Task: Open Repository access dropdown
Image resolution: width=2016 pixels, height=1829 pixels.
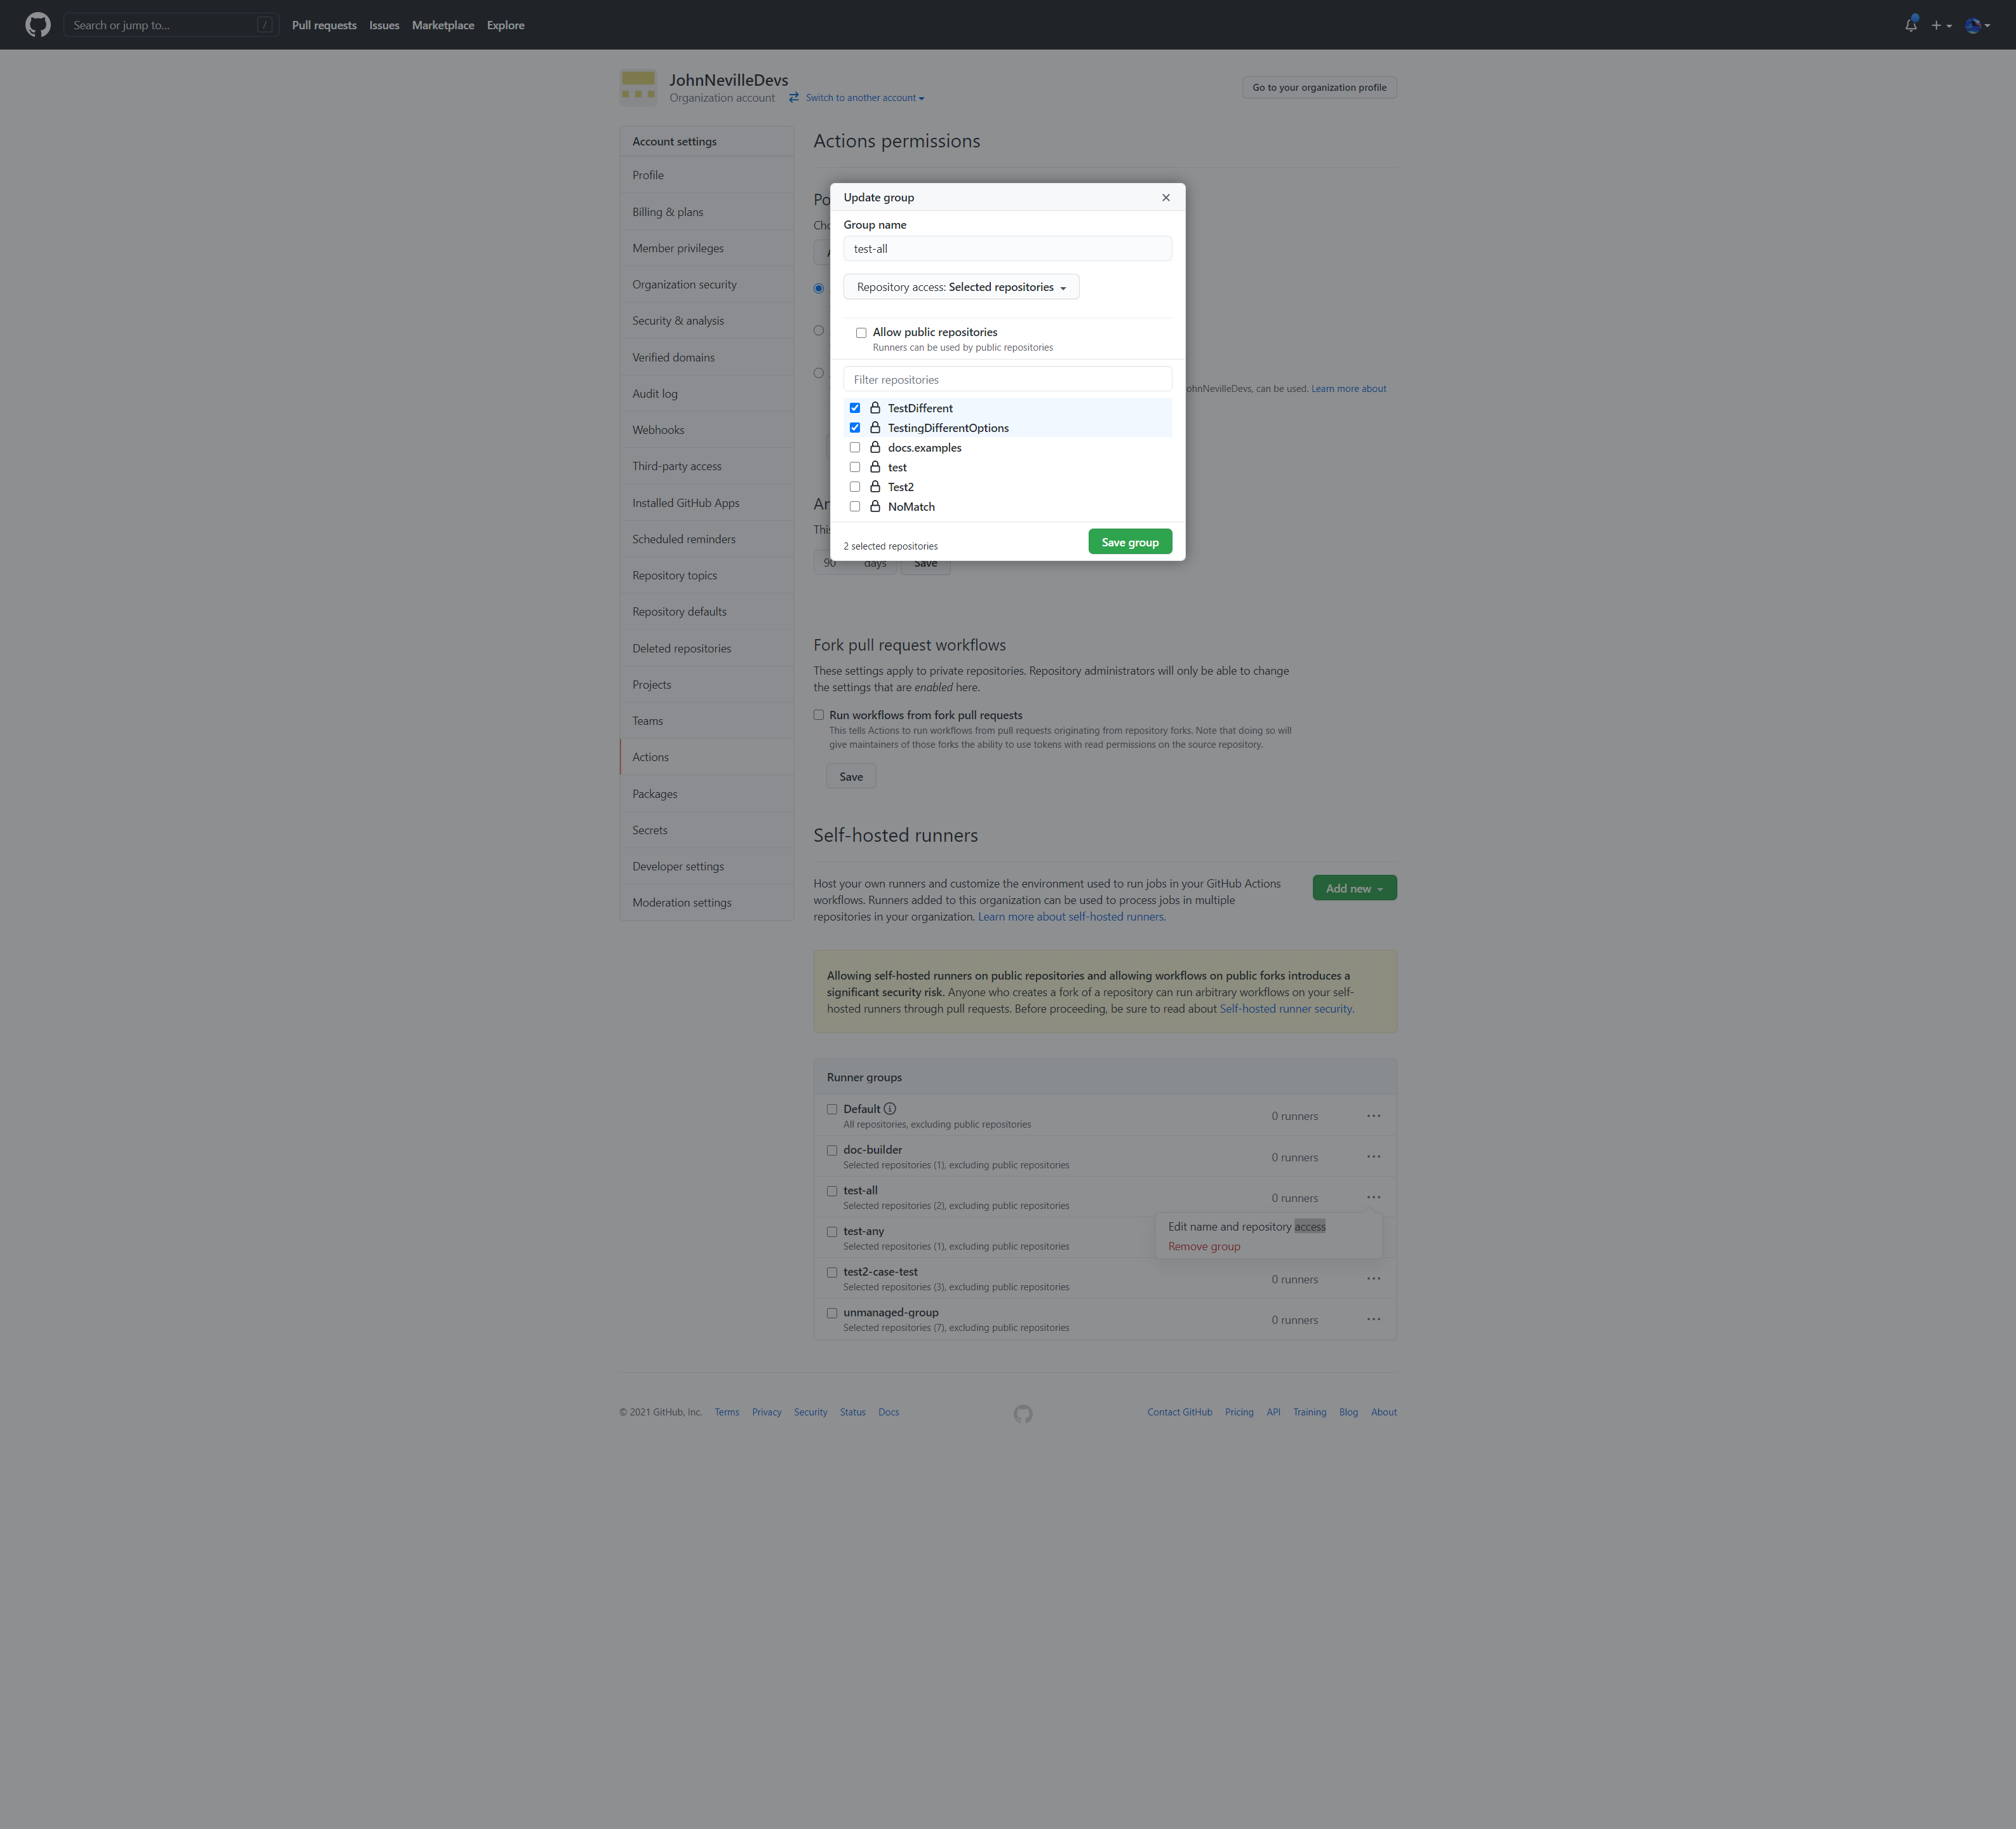Action: click(961, 287)
